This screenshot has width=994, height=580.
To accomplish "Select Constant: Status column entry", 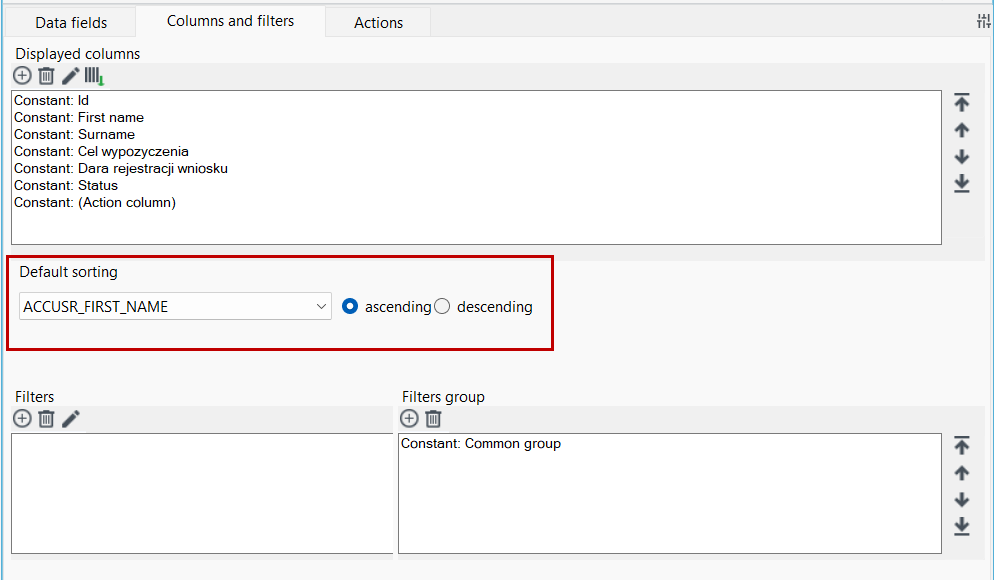I will point(66,186).
